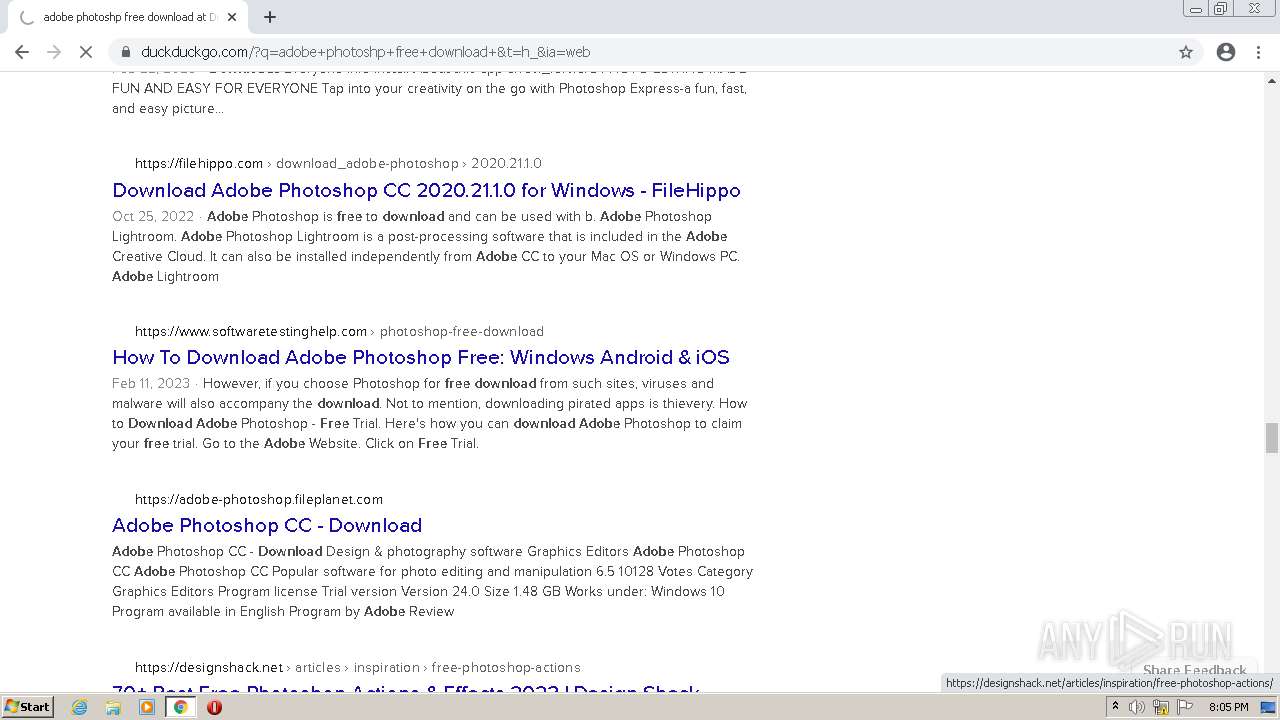
Task: Open the Windows Start menu
Action: click(28, 706)
